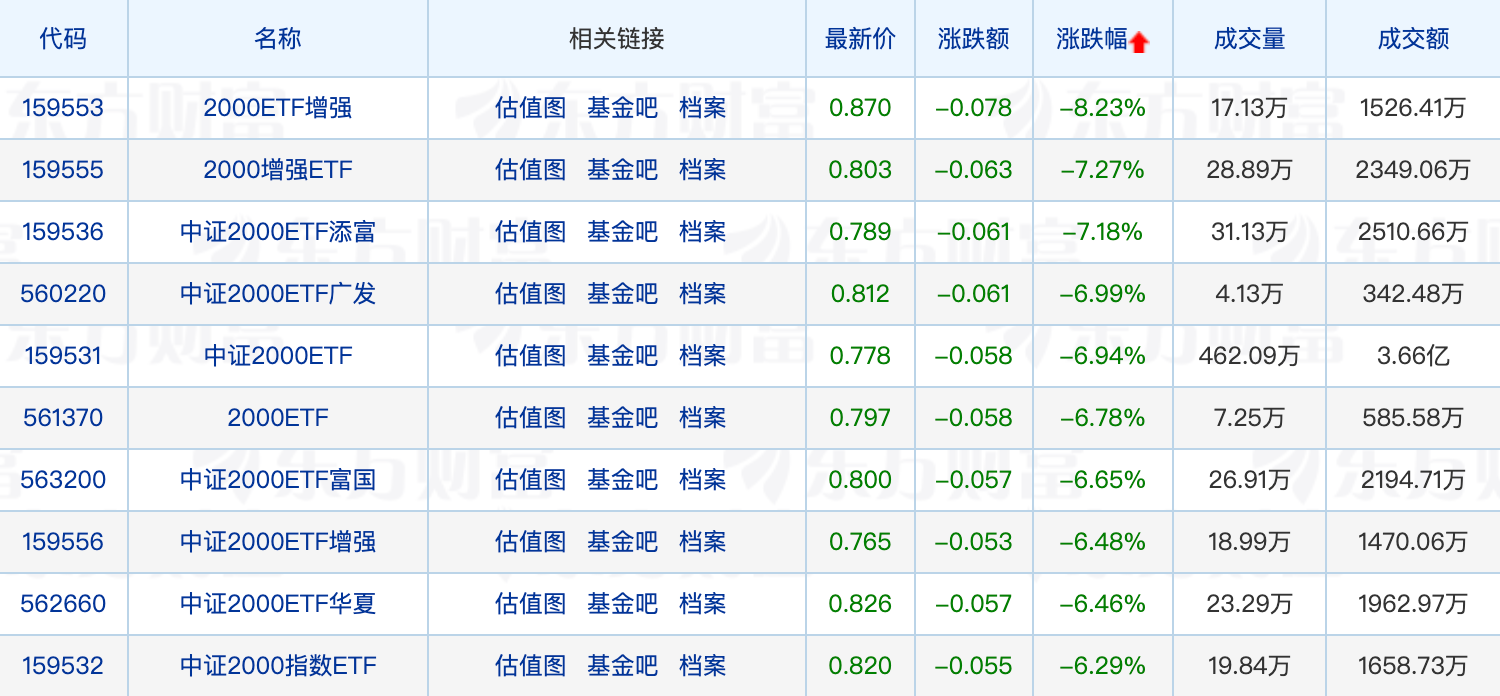Sort by 成交额 column header

pos(1413,39)
